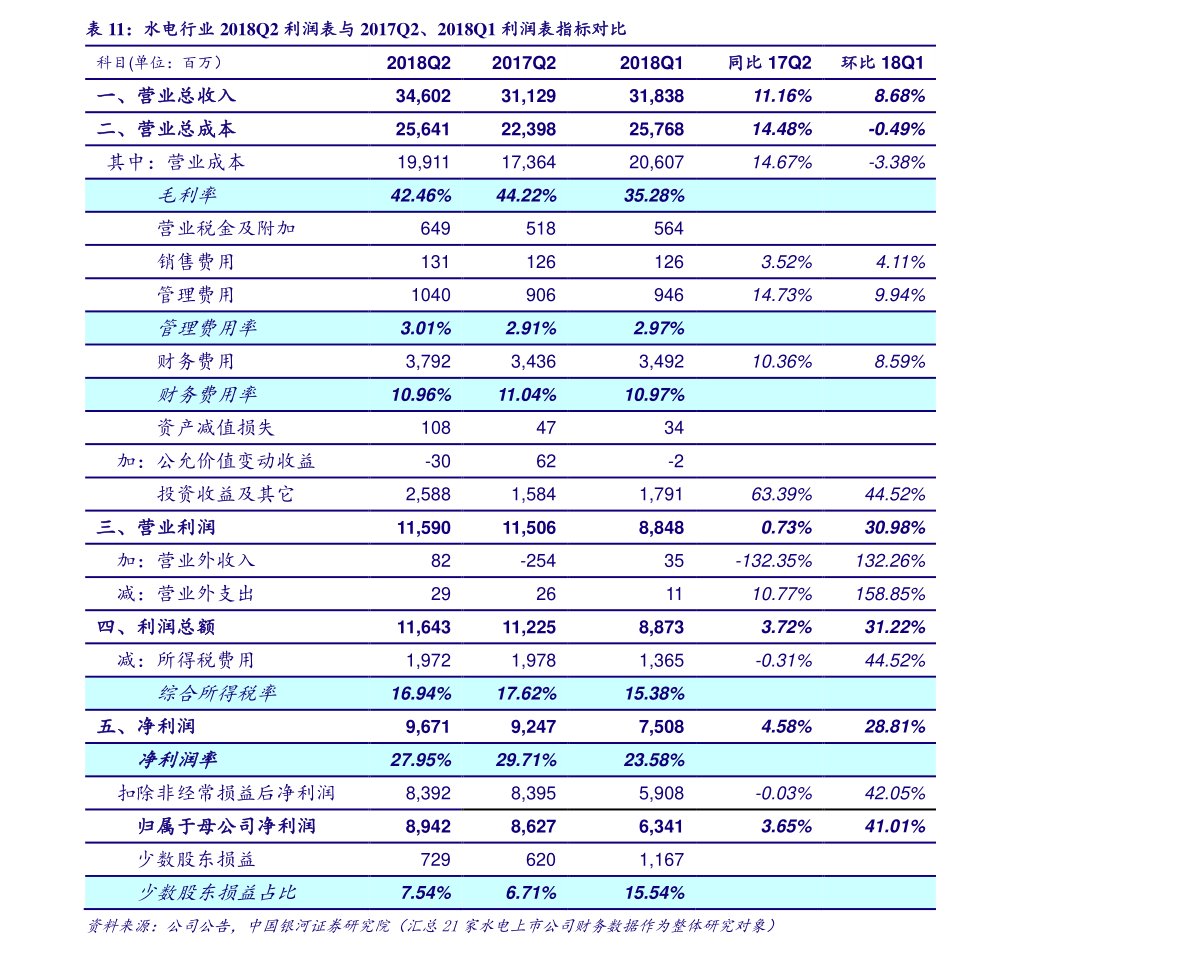Click the 27.95% net profit margin value
The height and width of the screenshot is (954, 1191).
click(420, 760)
